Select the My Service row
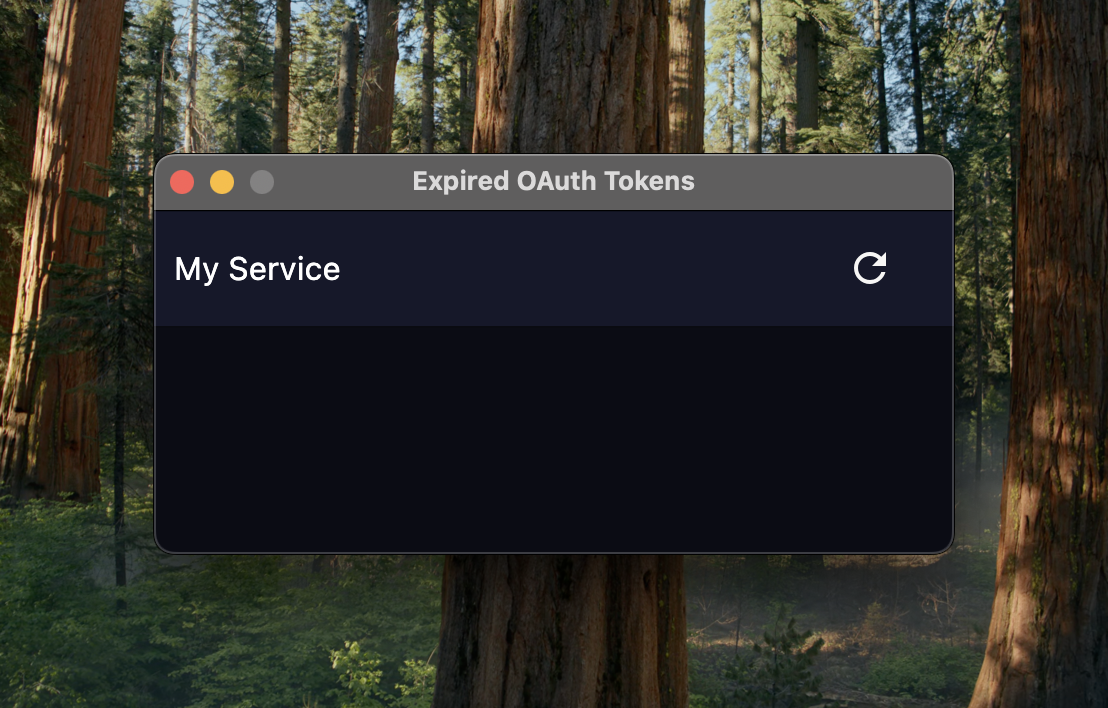 [x=554, y=269]
